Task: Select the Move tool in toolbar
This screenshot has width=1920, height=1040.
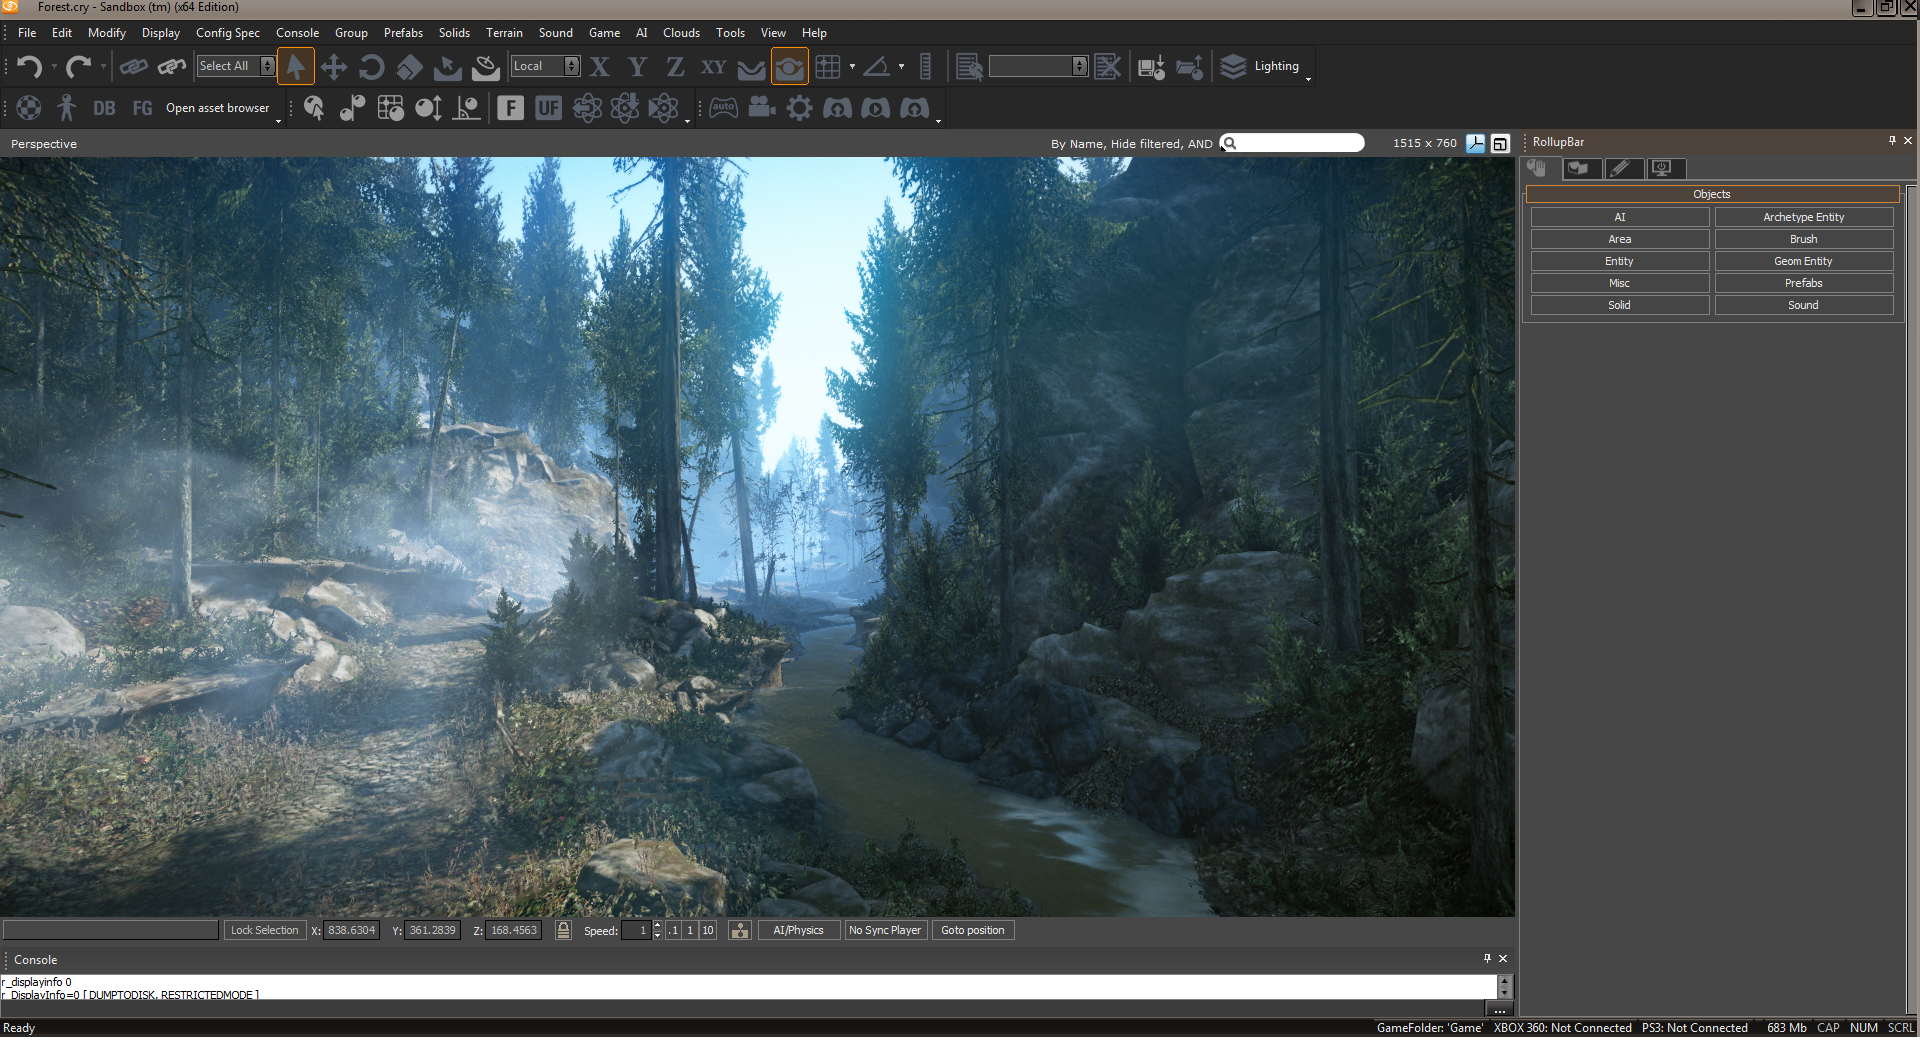Action: (333, 67)
